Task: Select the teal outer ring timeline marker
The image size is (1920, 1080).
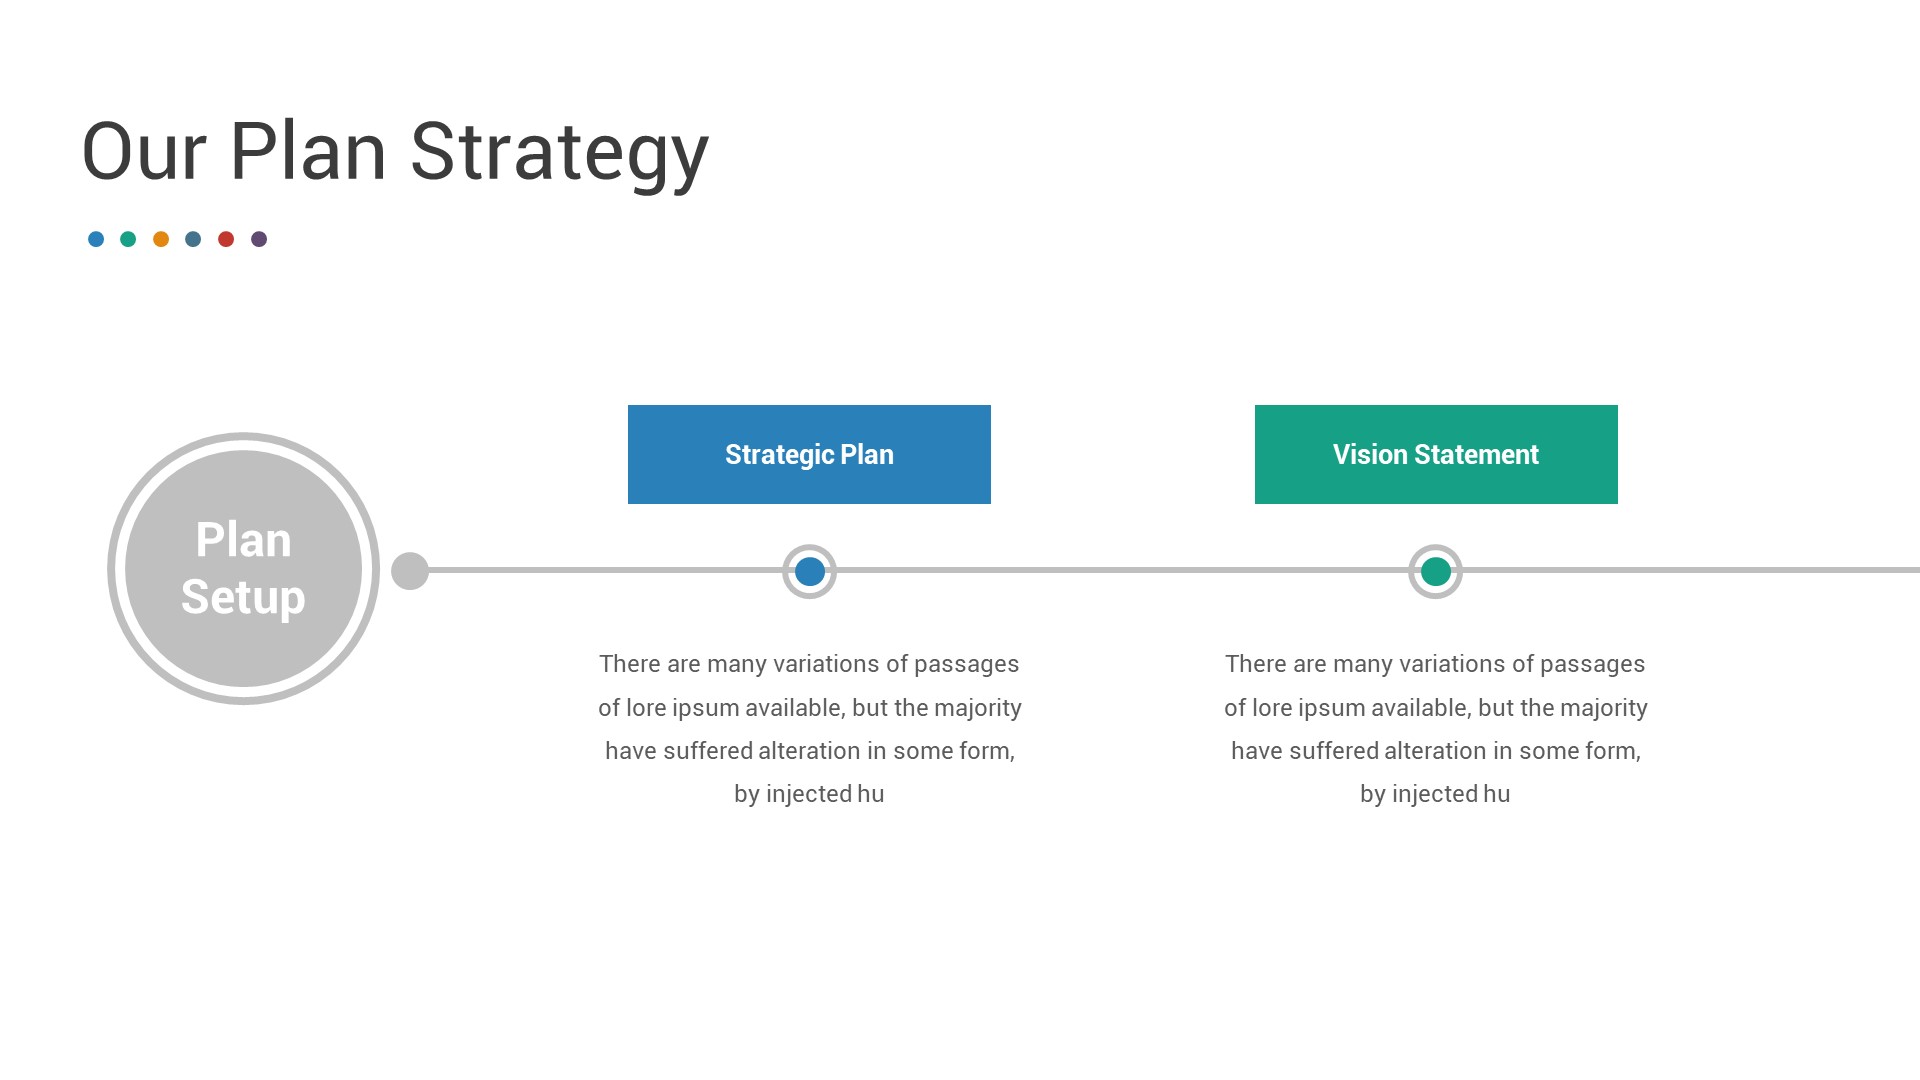Action: 1436,570
